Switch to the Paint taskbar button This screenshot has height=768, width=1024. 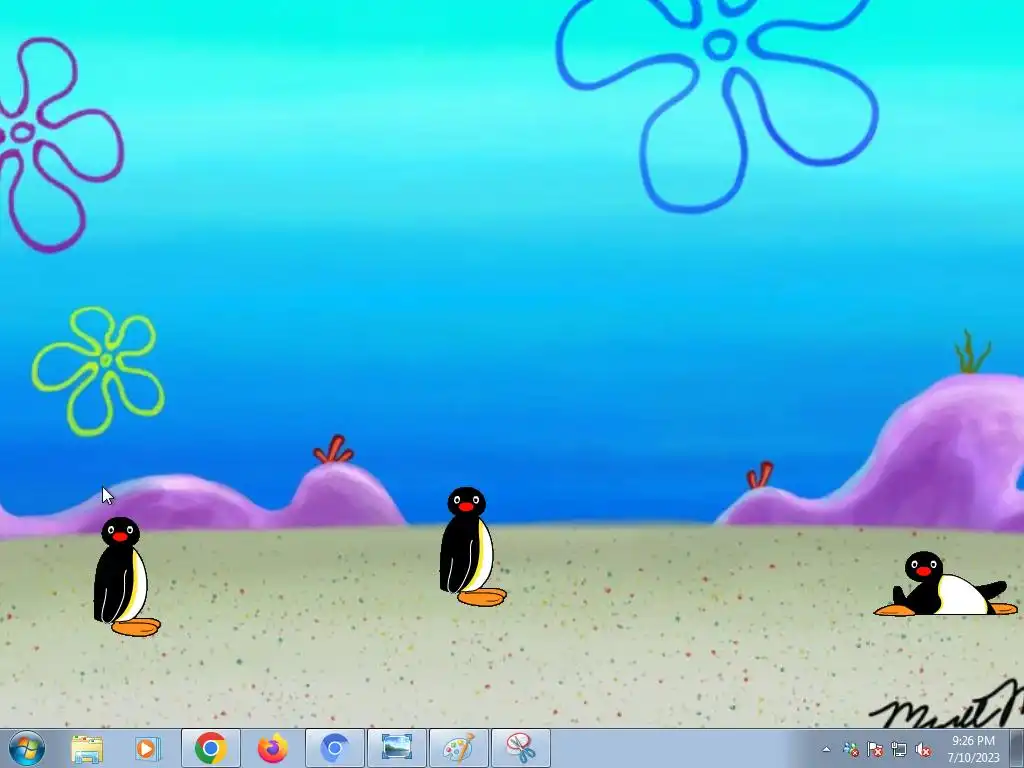458,748
